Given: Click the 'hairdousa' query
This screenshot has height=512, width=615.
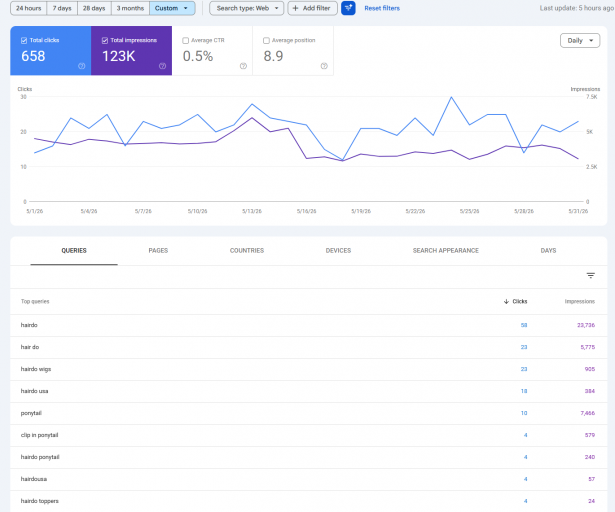Looking at the screenshot, I should coord(34,479).
